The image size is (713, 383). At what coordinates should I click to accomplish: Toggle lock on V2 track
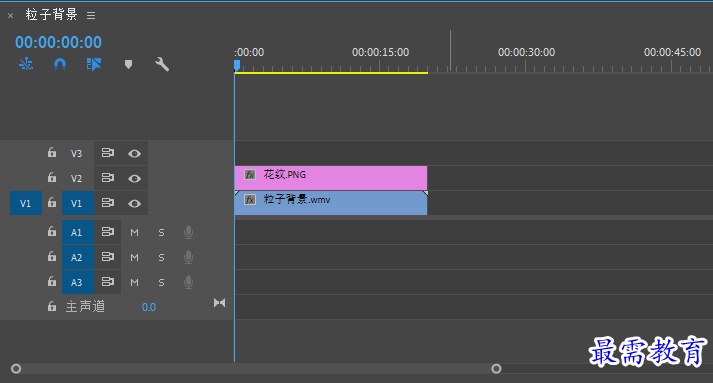(52, 177)
